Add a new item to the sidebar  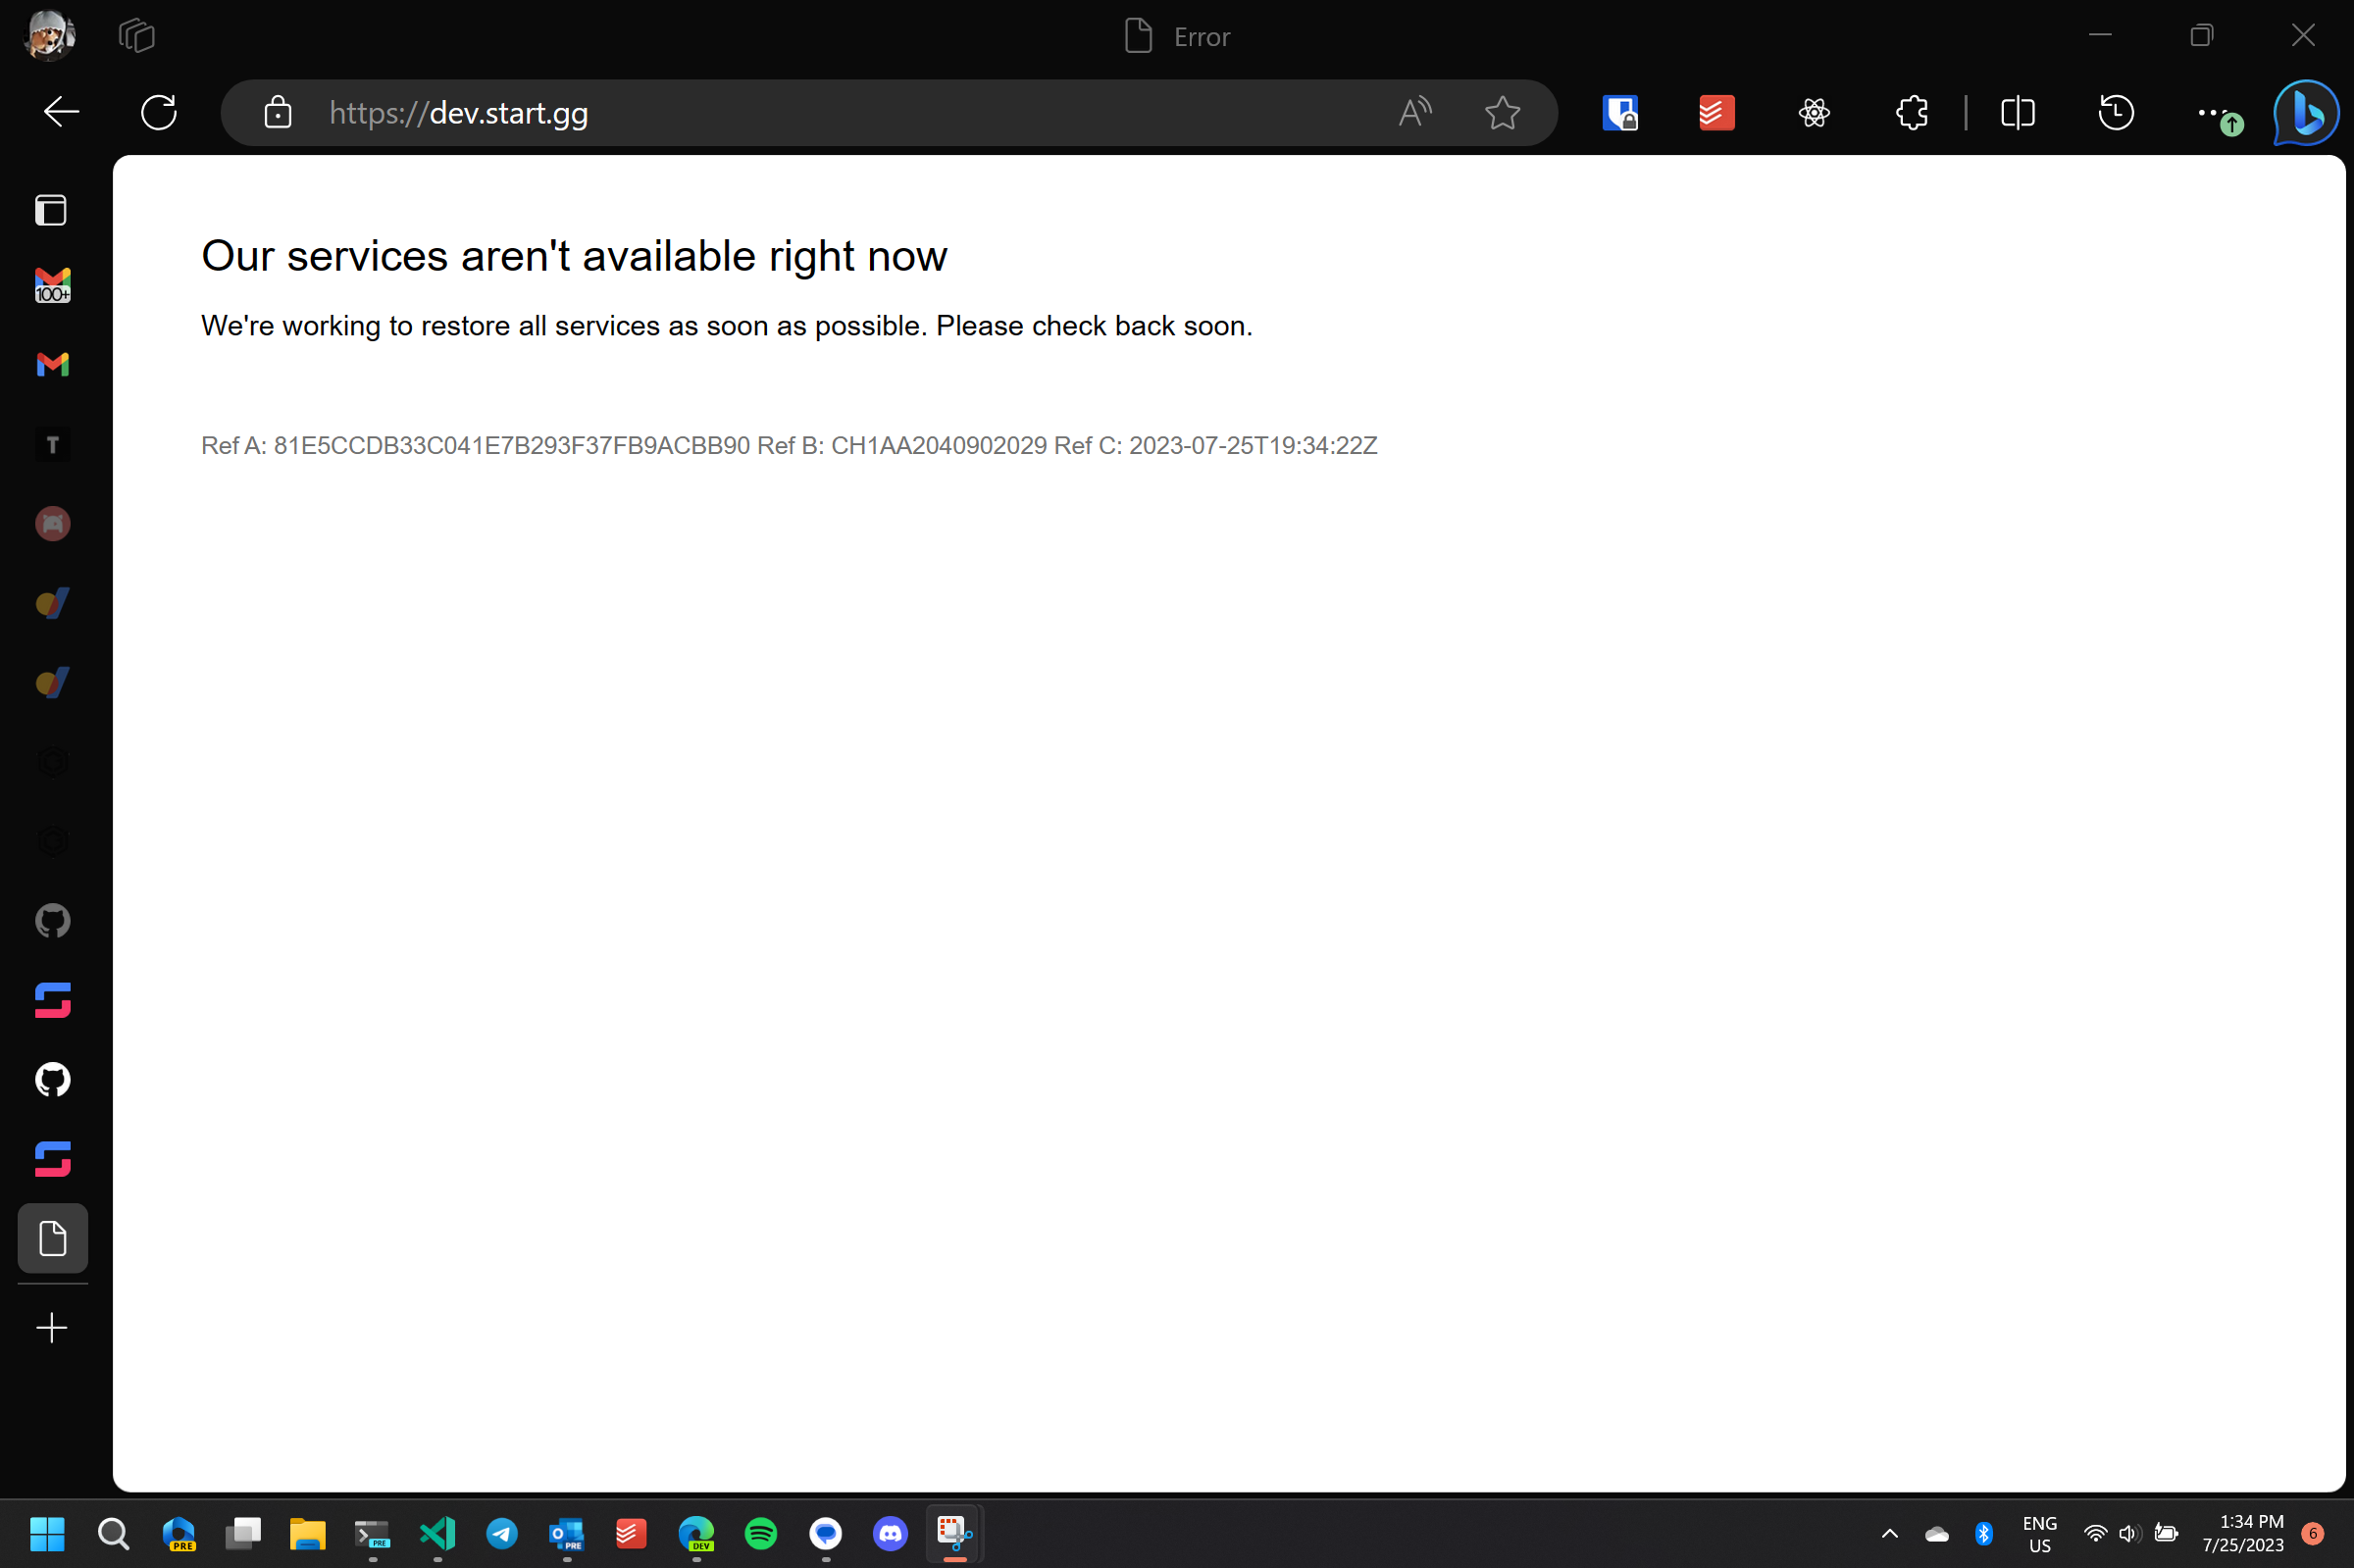(51, 1328)
